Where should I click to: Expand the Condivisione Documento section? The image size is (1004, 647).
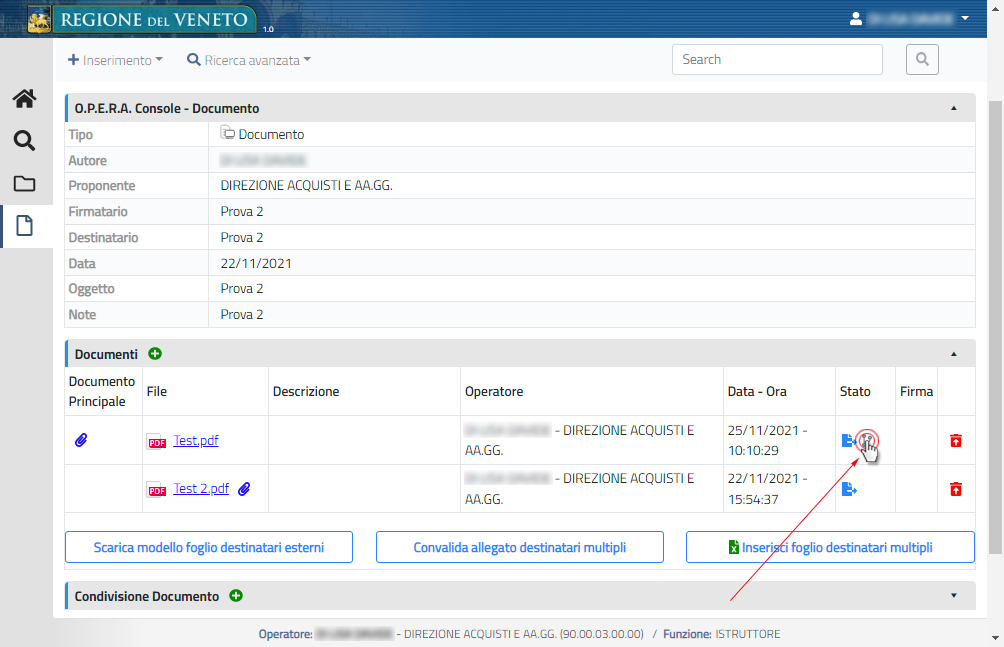pos(953,596)
